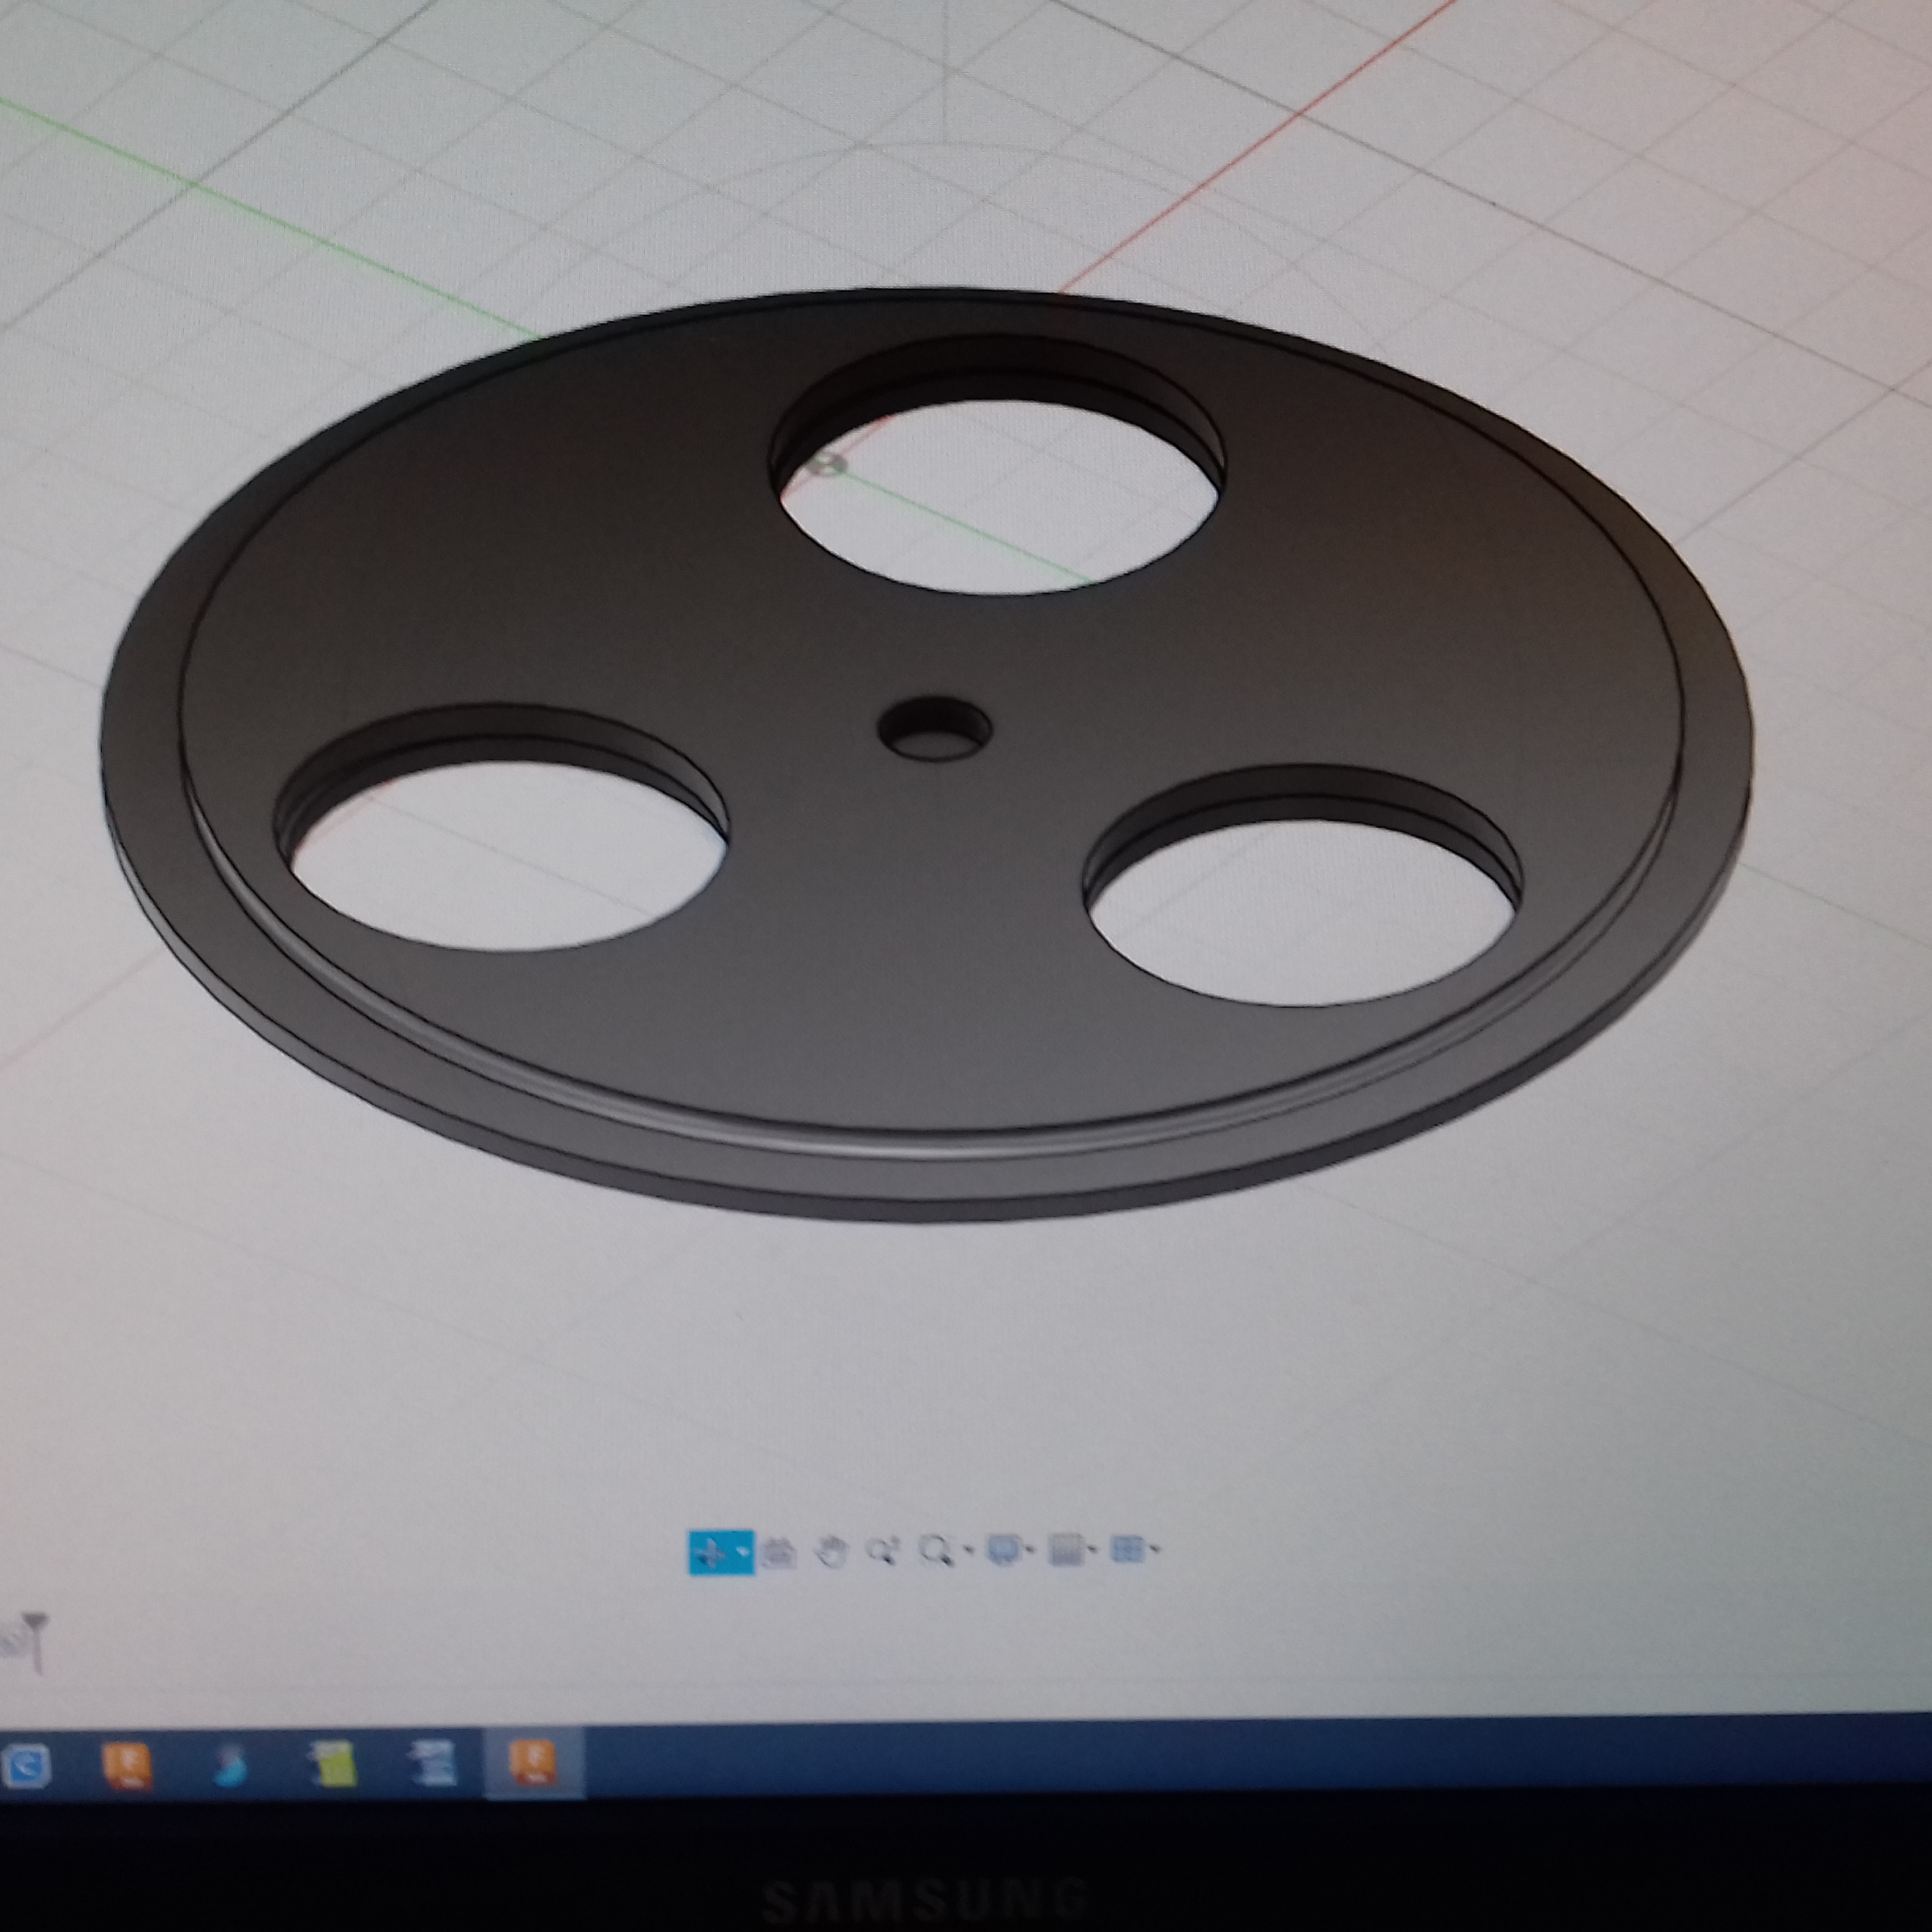Screen dimensions: 1932x1932
Task: Choose the Zoom tool
Action: coord(882,1551)
